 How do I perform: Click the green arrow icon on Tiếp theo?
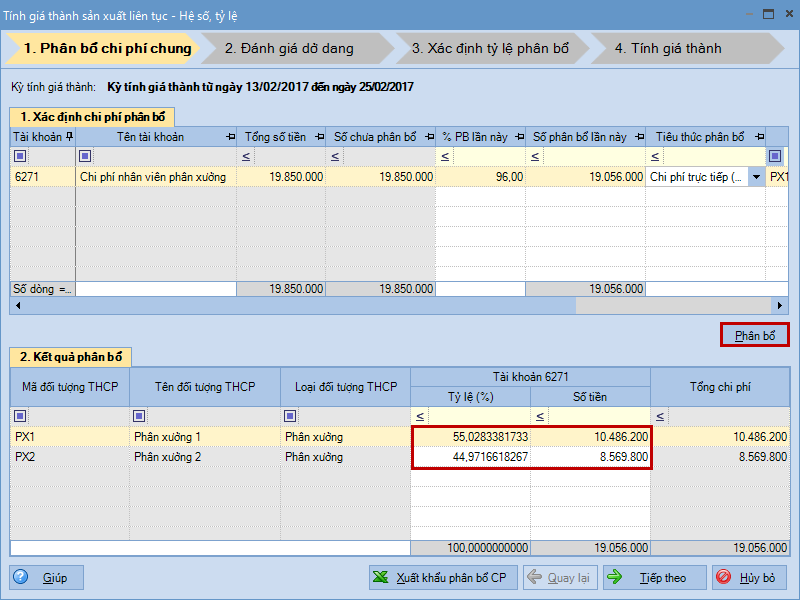[615, 577]
